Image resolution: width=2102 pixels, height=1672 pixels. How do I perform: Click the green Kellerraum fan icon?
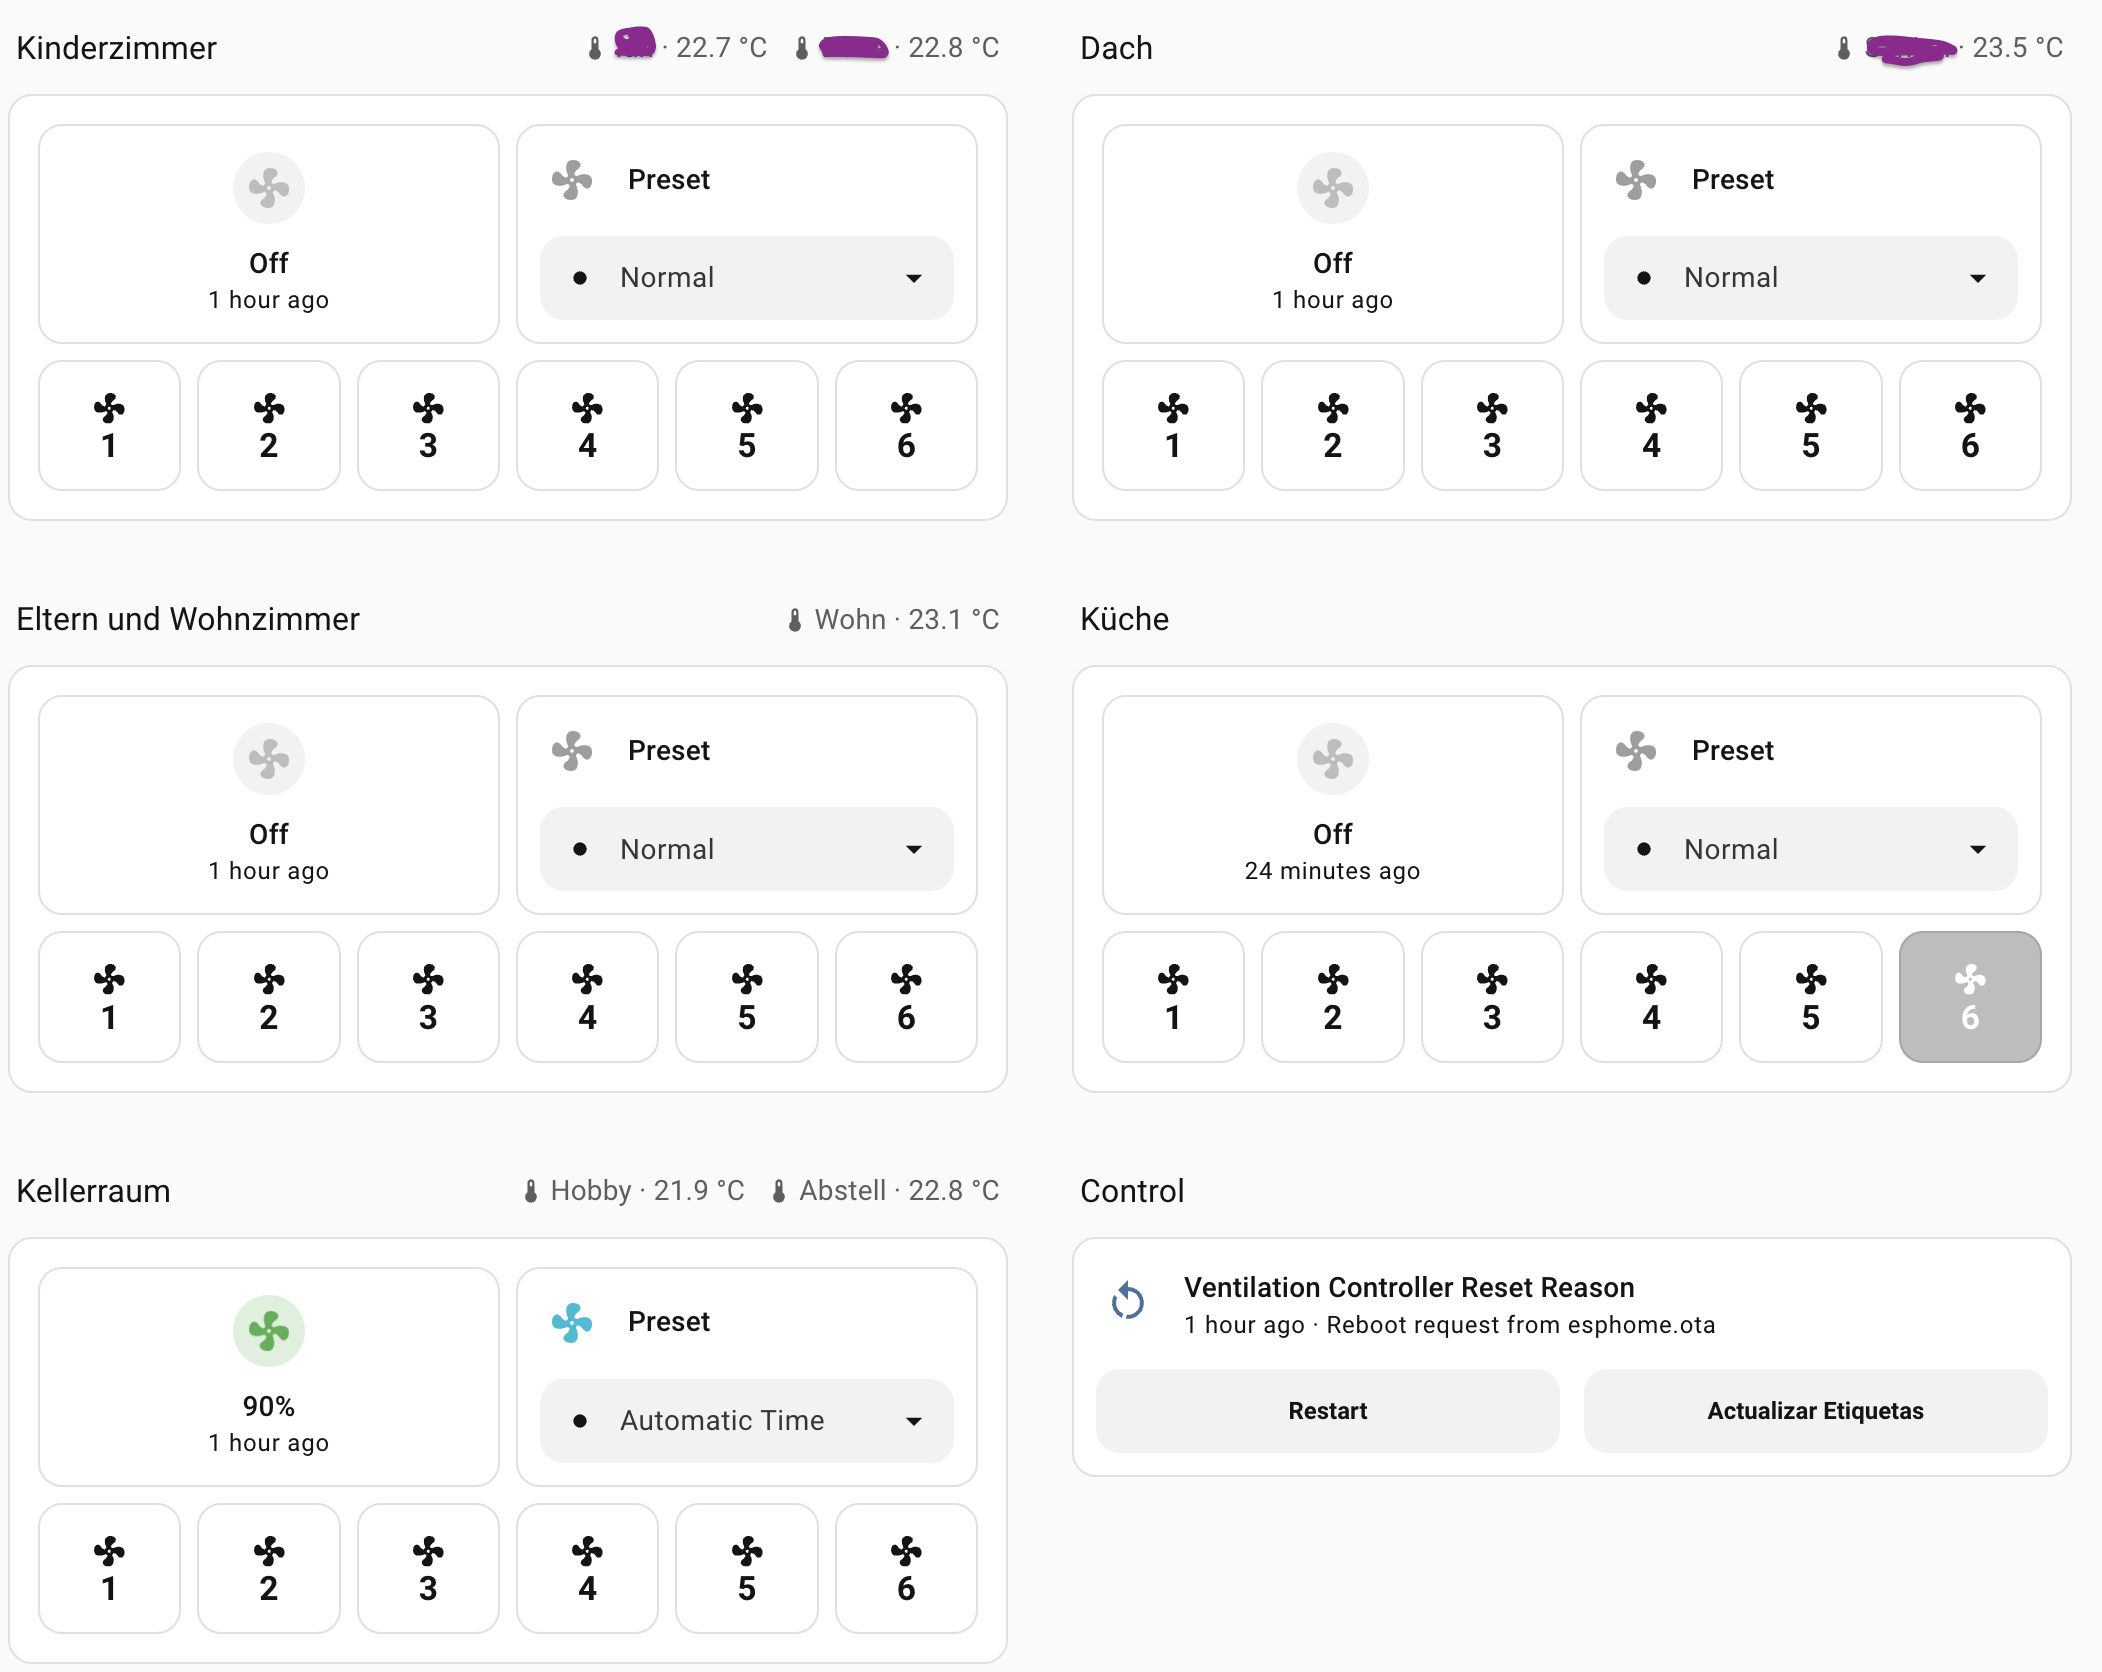pyautogui.click(x=268, y=1331)
